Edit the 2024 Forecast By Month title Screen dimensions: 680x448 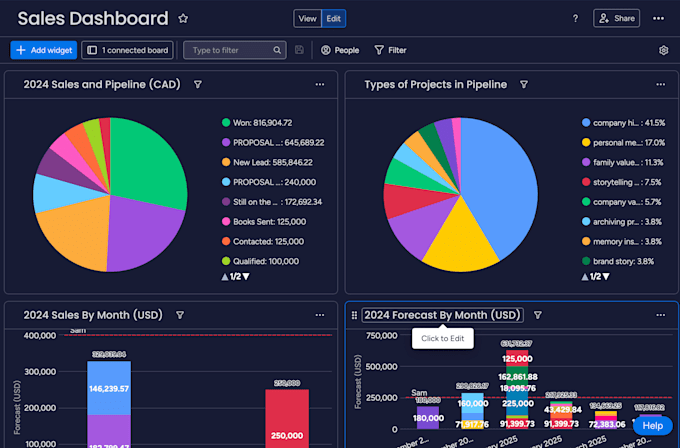442,315
